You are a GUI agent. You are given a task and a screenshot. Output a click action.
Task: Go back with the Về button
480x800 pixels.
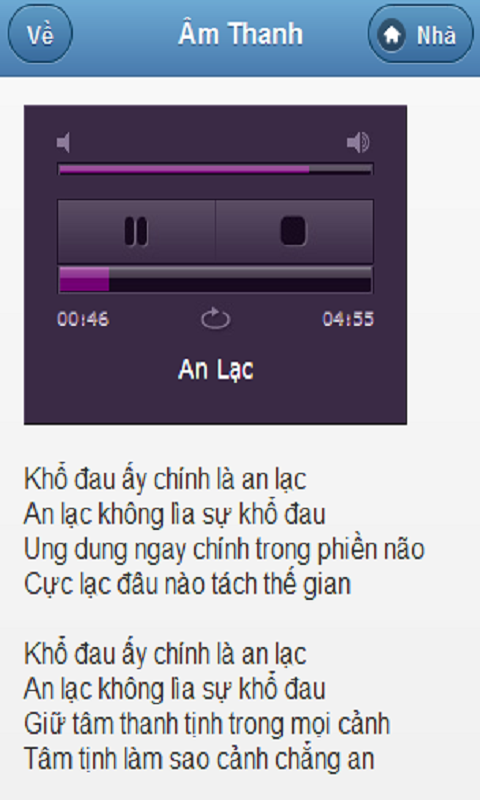click(x=40, y=34)
